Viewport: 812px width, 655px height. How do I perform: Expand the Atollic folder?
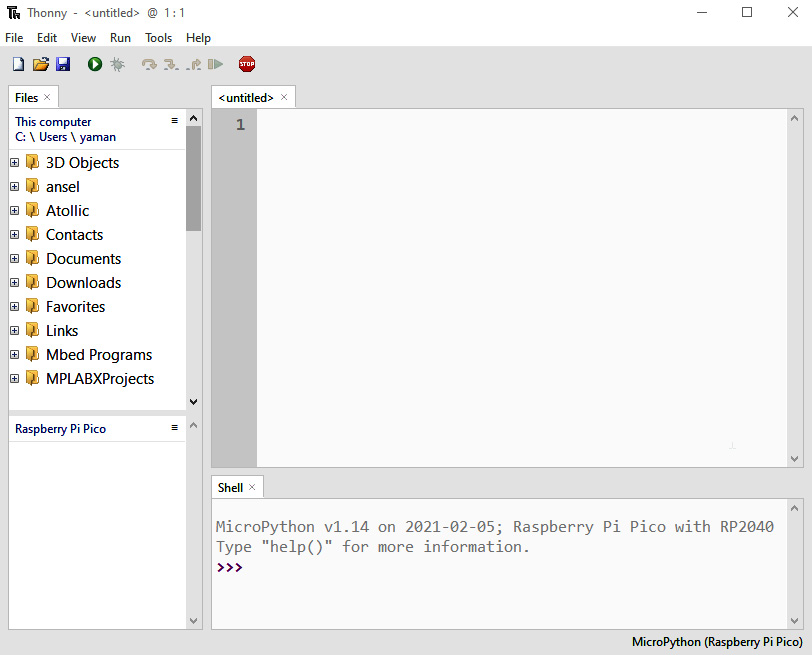14,211
